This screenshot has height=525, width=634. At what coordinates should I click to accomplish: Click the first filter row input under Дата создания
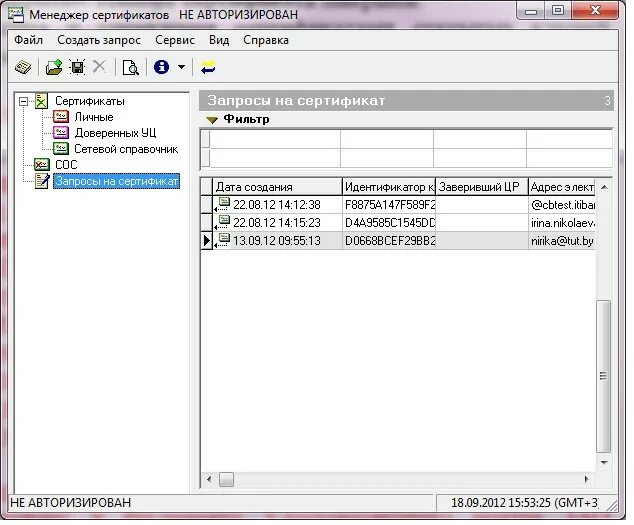pyautogui.click(x=275, y=139)
